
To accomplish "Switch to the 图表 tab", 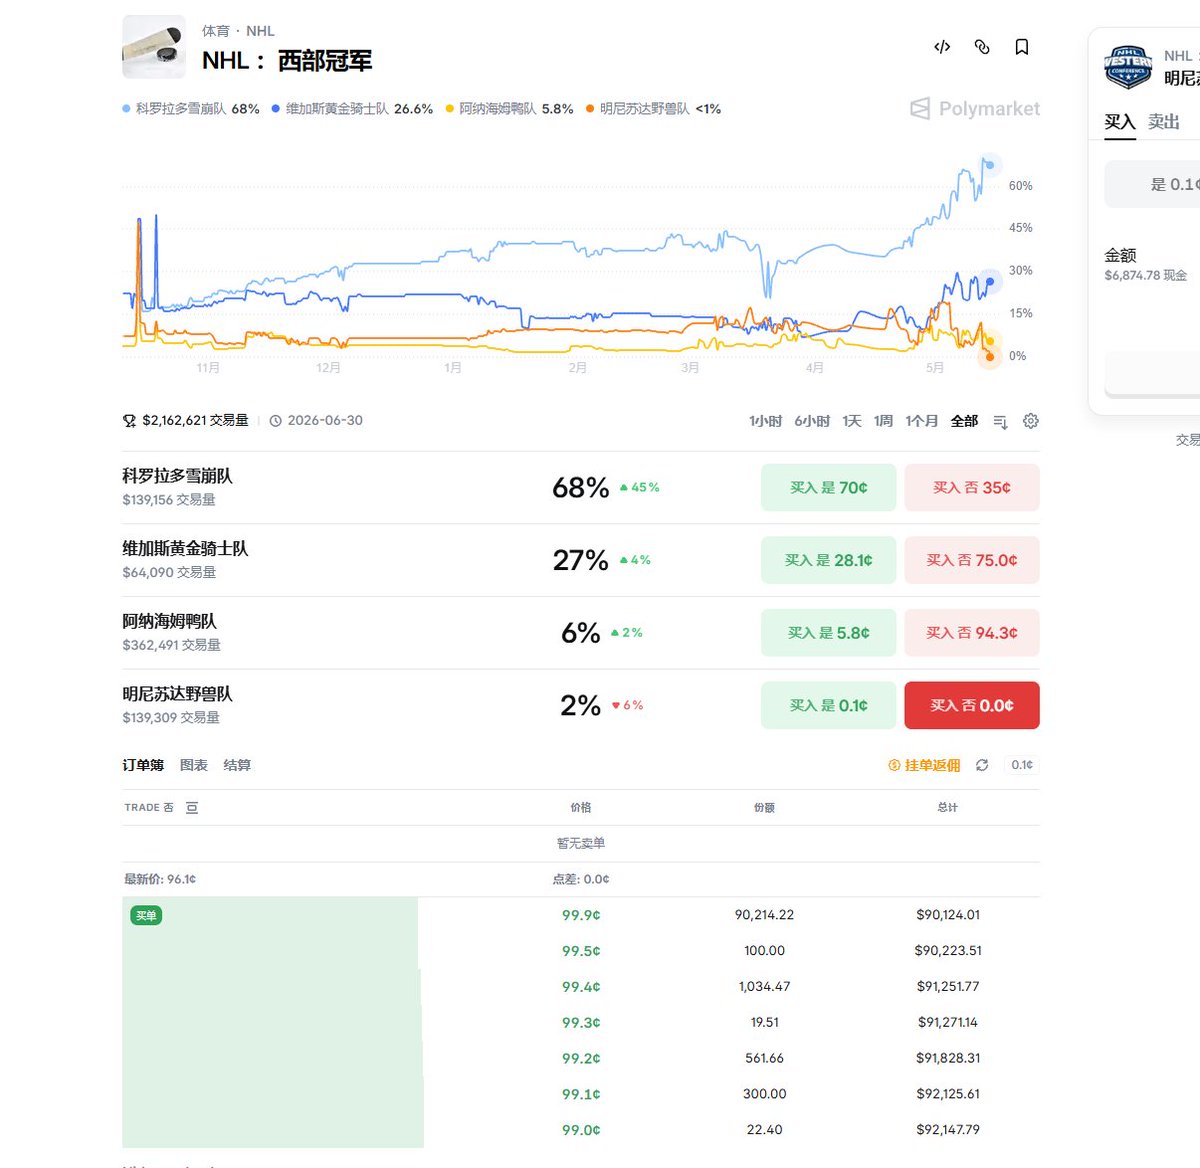I will pos(194,765).
